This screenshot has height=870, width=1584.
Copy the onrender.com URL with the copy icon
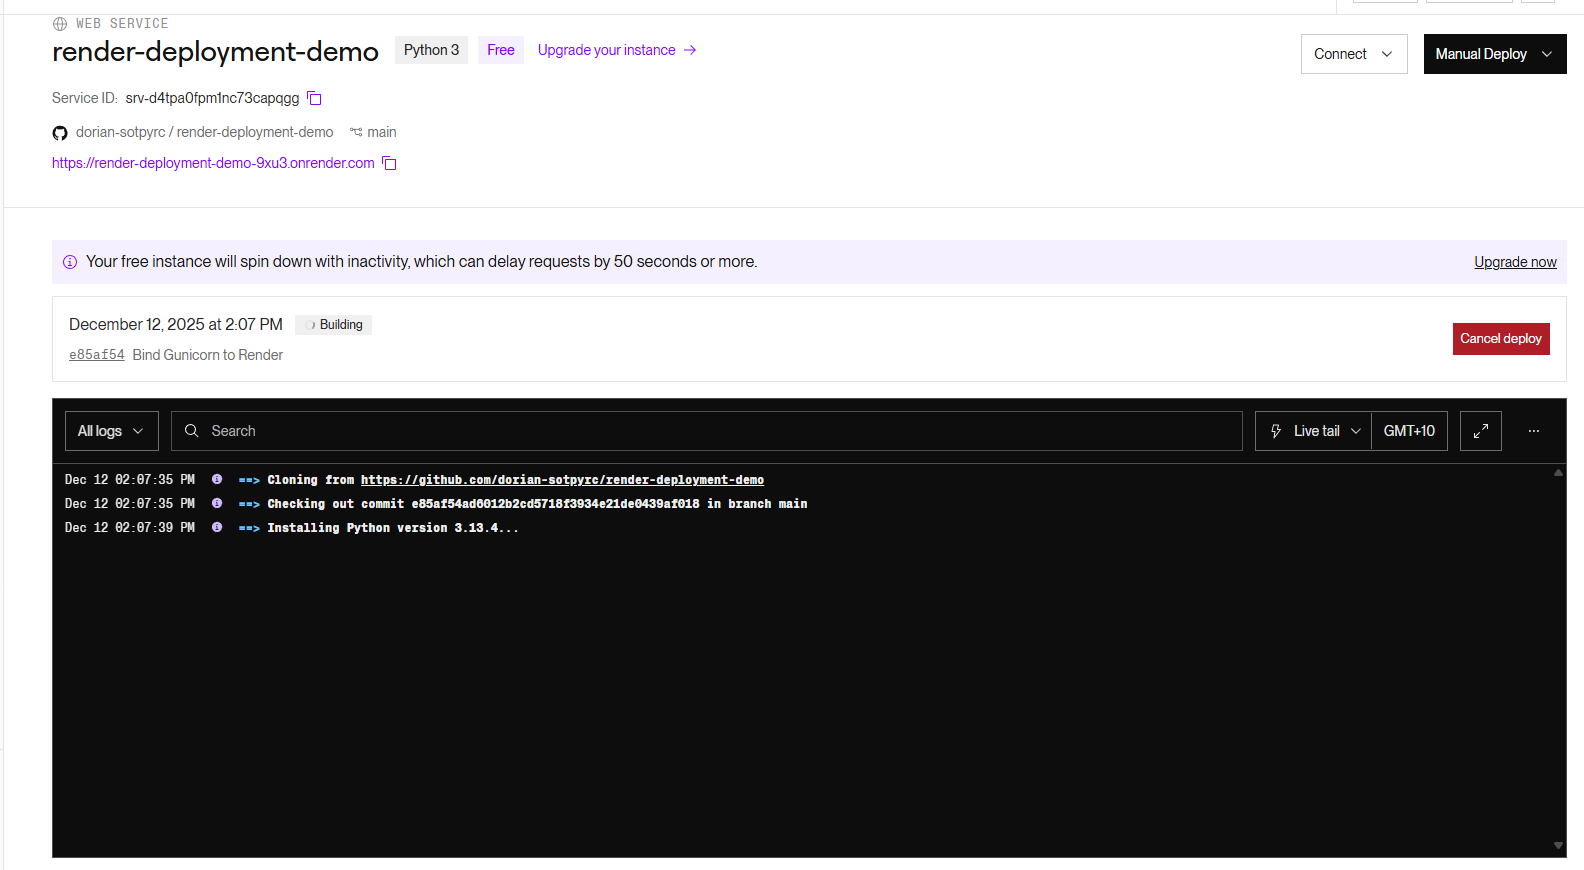[x=389, y=163]
